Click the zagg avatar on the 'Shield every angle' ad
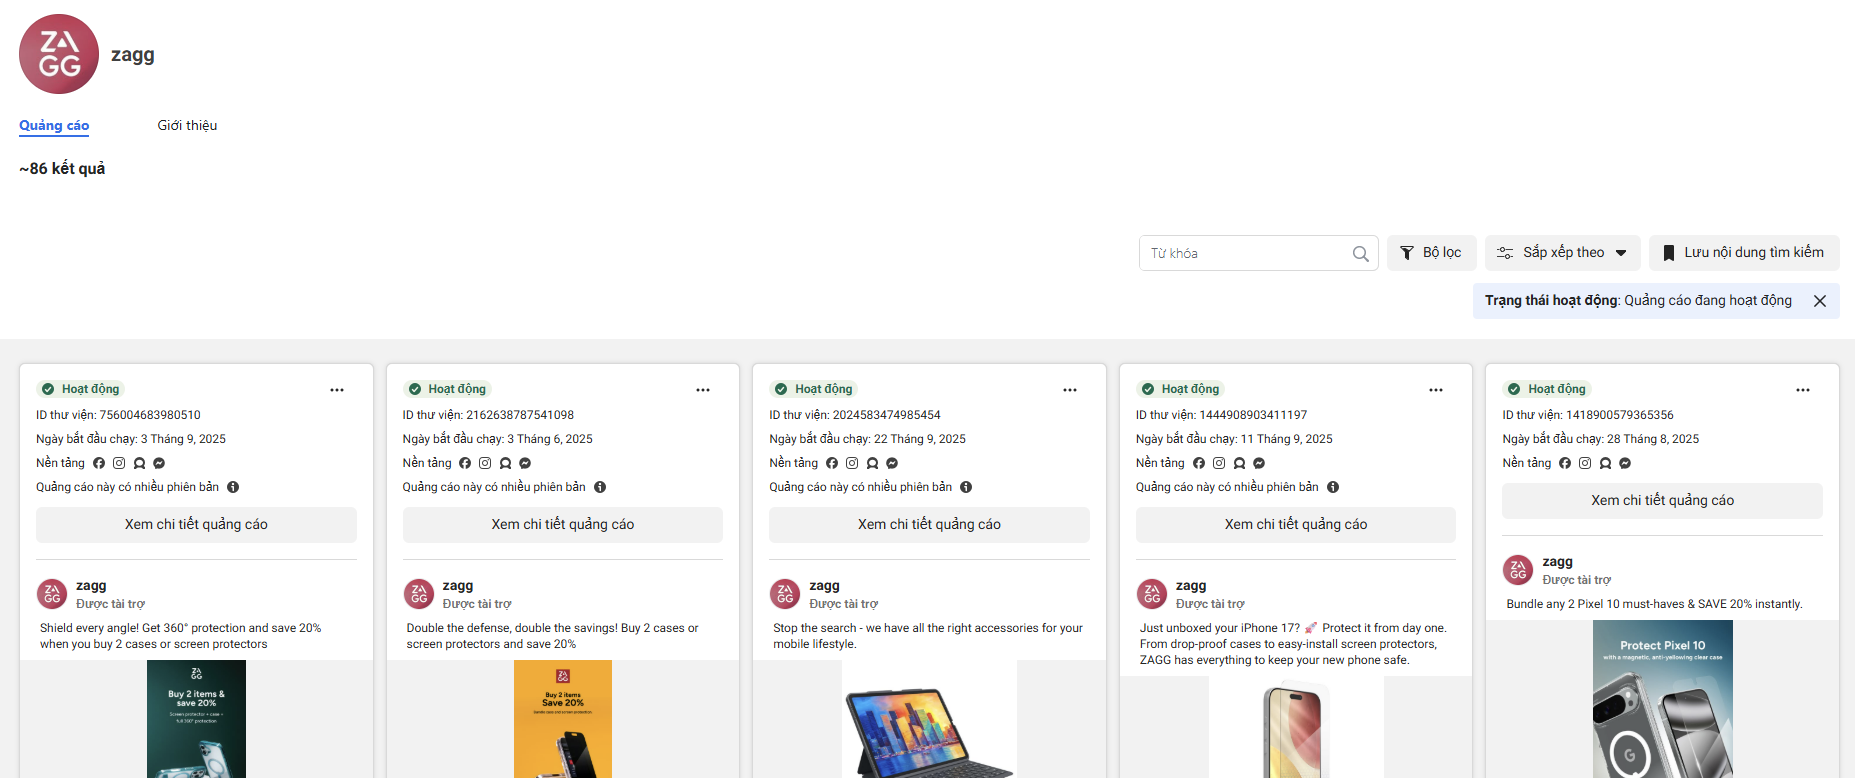1855x778 pixels. 52,594
